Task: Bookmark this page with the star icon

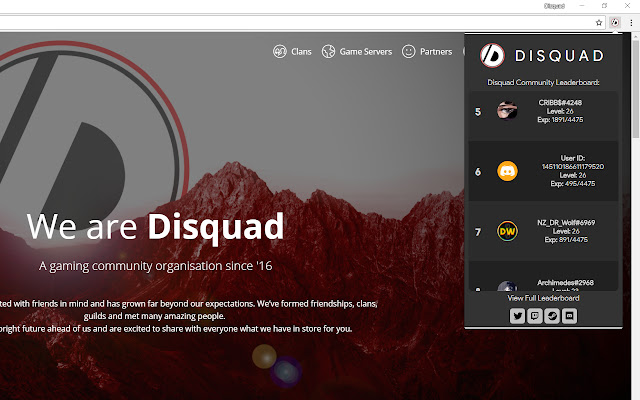Action: (599, 23)
